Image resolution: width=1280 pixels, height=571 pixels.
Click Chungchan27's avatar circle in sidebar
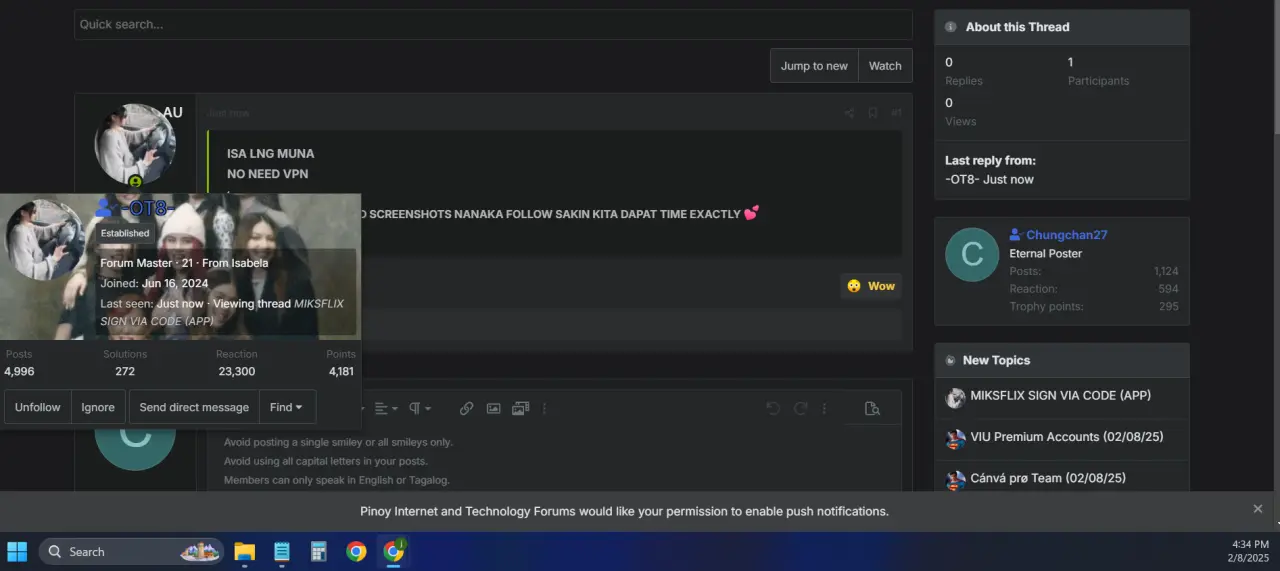[972, 254]
